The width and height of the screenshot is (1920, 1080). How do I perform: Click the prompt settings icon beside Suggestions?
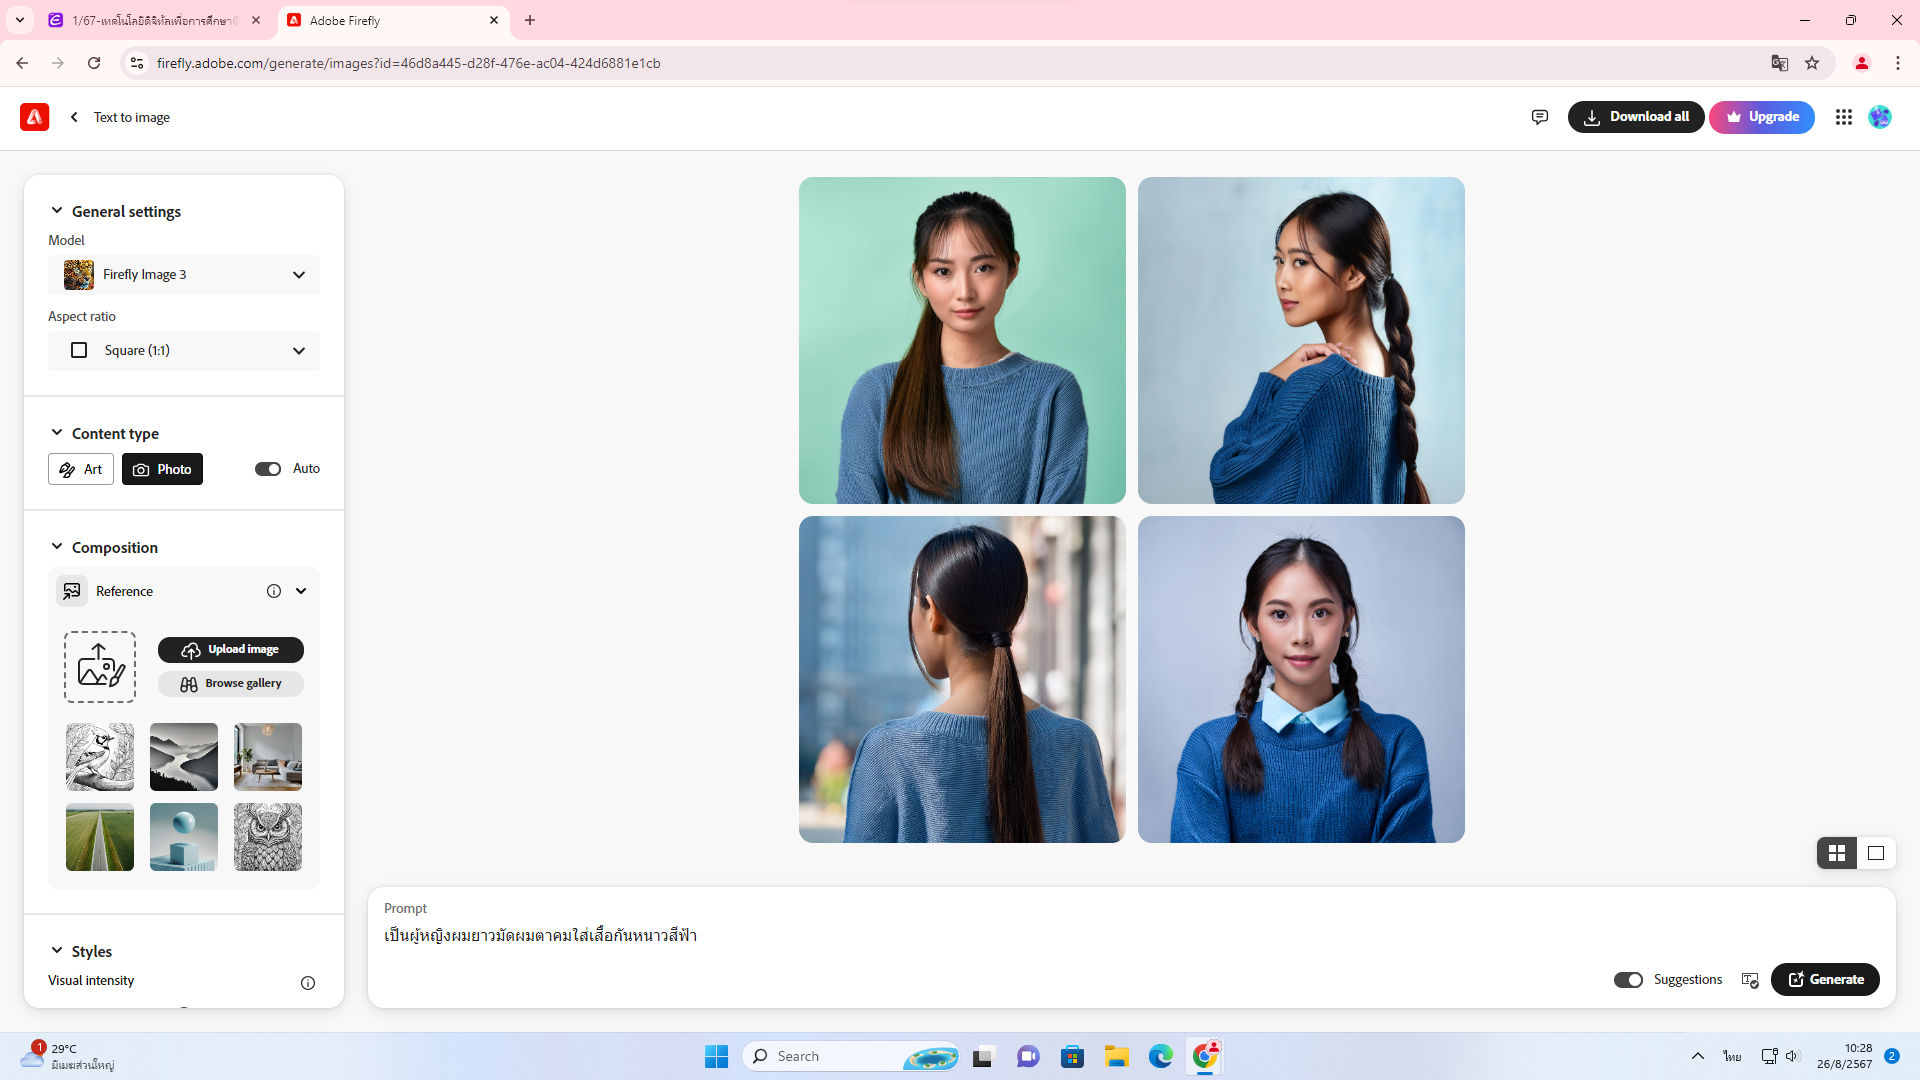click(1749, 980)
